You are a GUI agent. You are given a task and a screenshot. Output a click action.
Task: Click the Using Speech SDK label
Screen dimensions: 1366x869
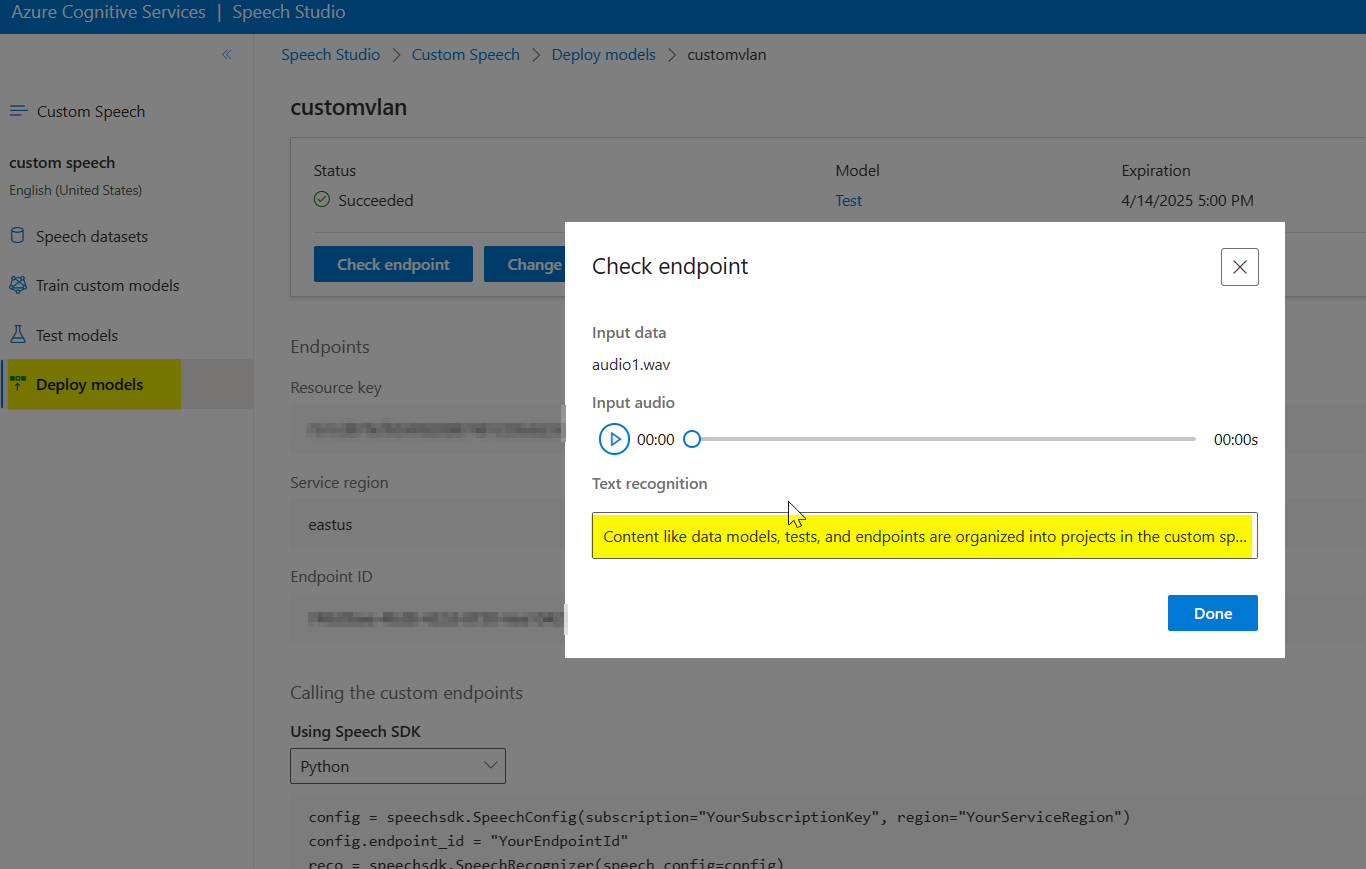pyautogui.click(x=355, y=731)
